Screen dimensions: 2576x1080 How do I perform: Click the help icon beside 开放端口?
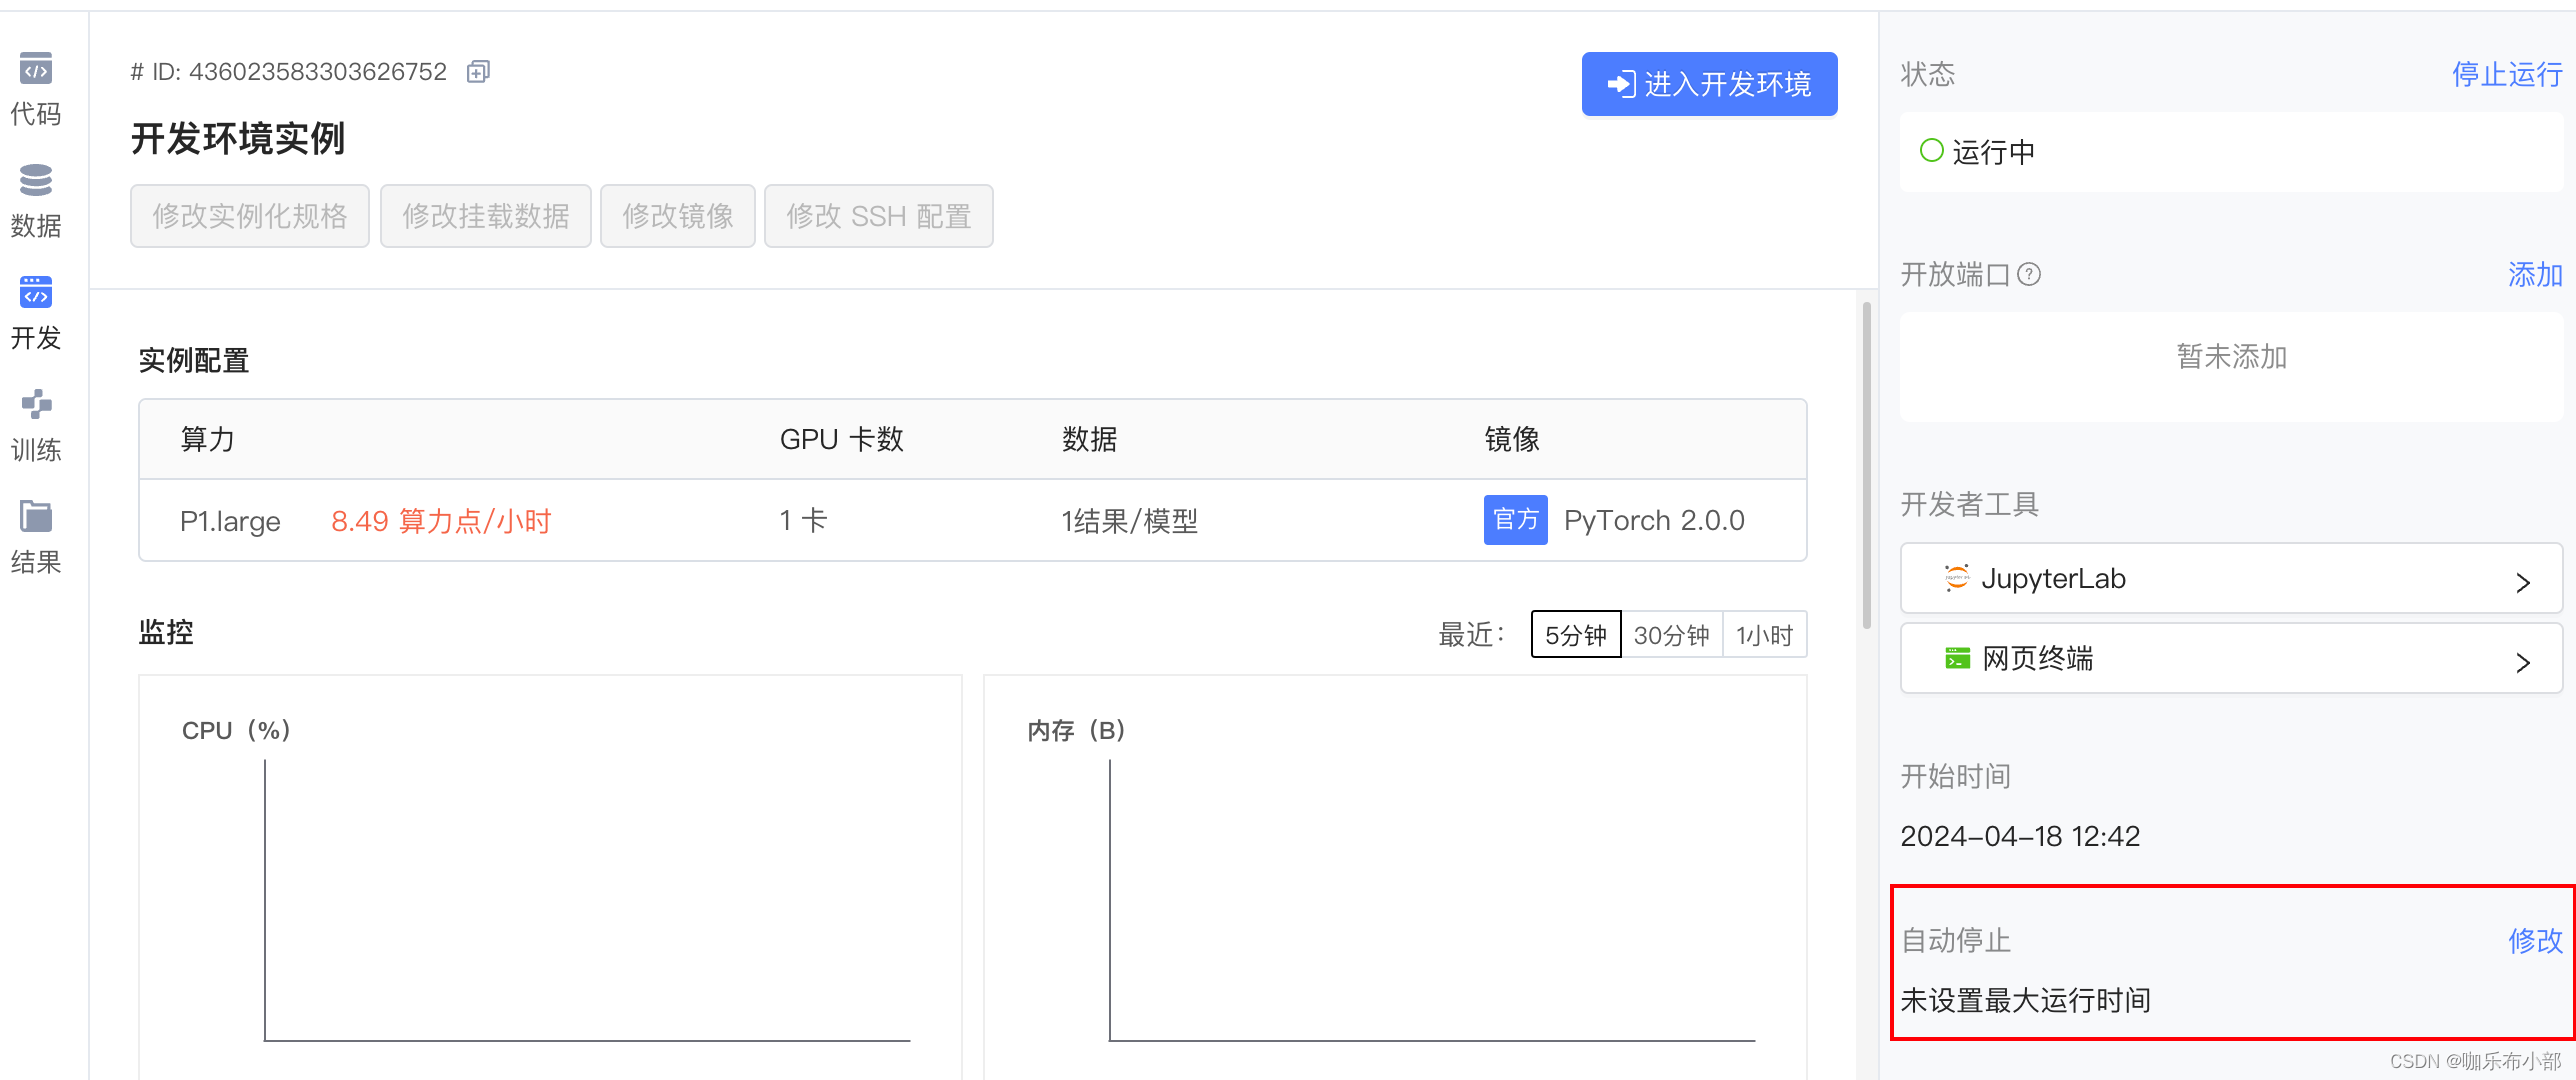2029,274
